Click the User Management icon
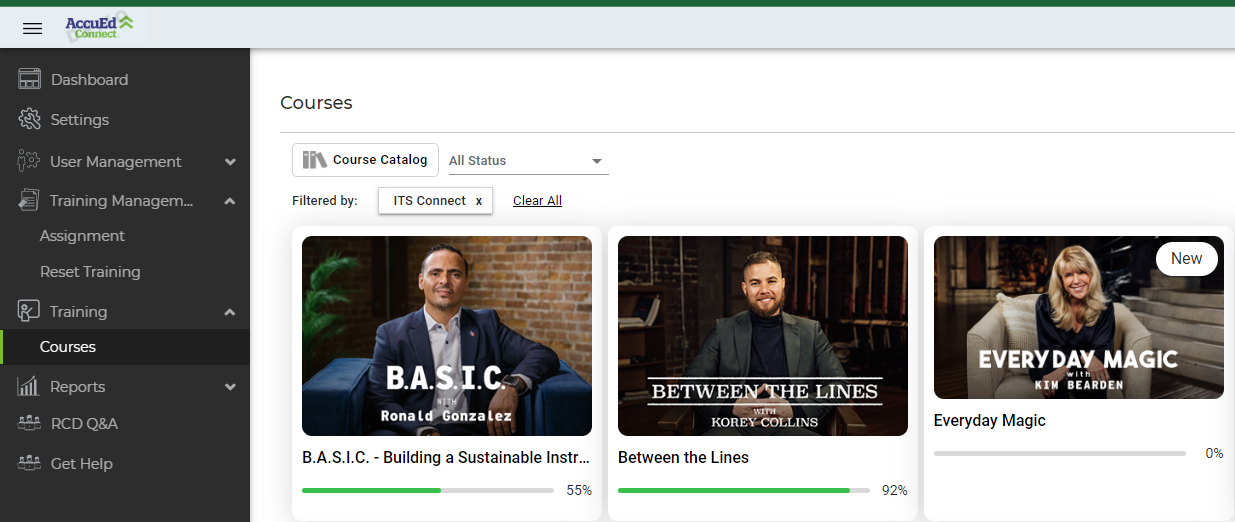Image resolution: width=1235 pixels, height=522 pixels. pos(29,161)
